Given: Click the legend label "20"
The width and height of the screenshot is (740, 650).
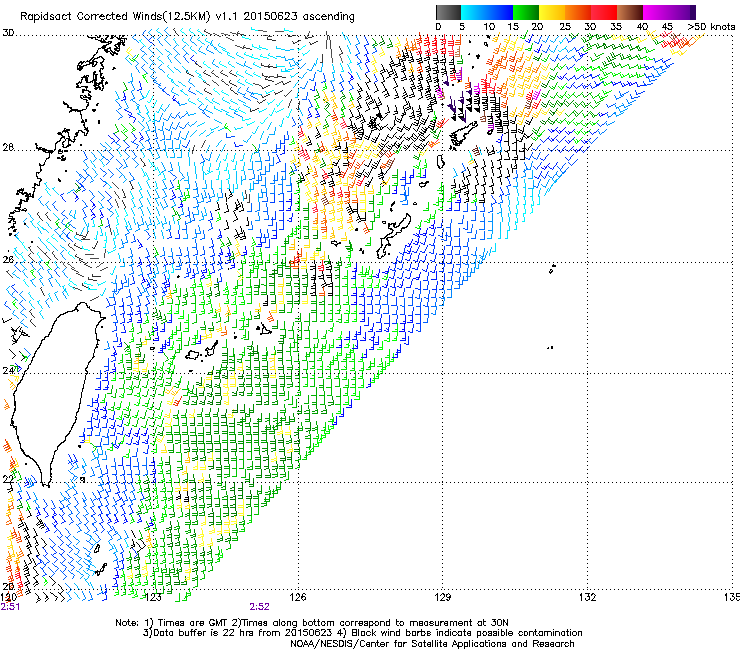Looking at the screenshot, I should pyautogui.click(x=537, y=26).
